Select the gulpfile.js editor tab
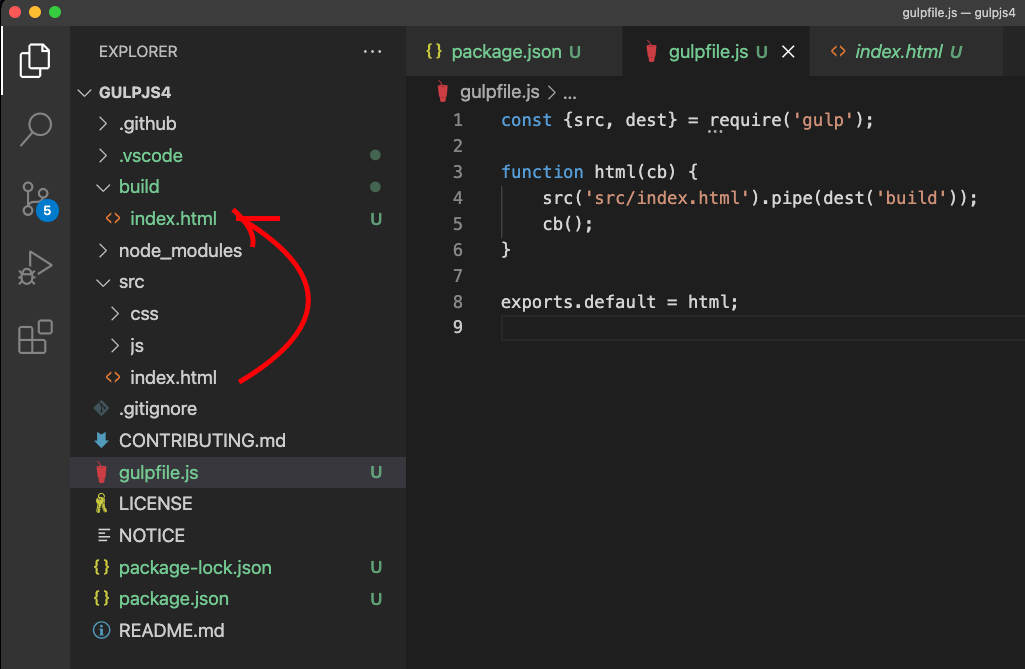This screenshot has width=1025, height=669. (x=716, y=52)
